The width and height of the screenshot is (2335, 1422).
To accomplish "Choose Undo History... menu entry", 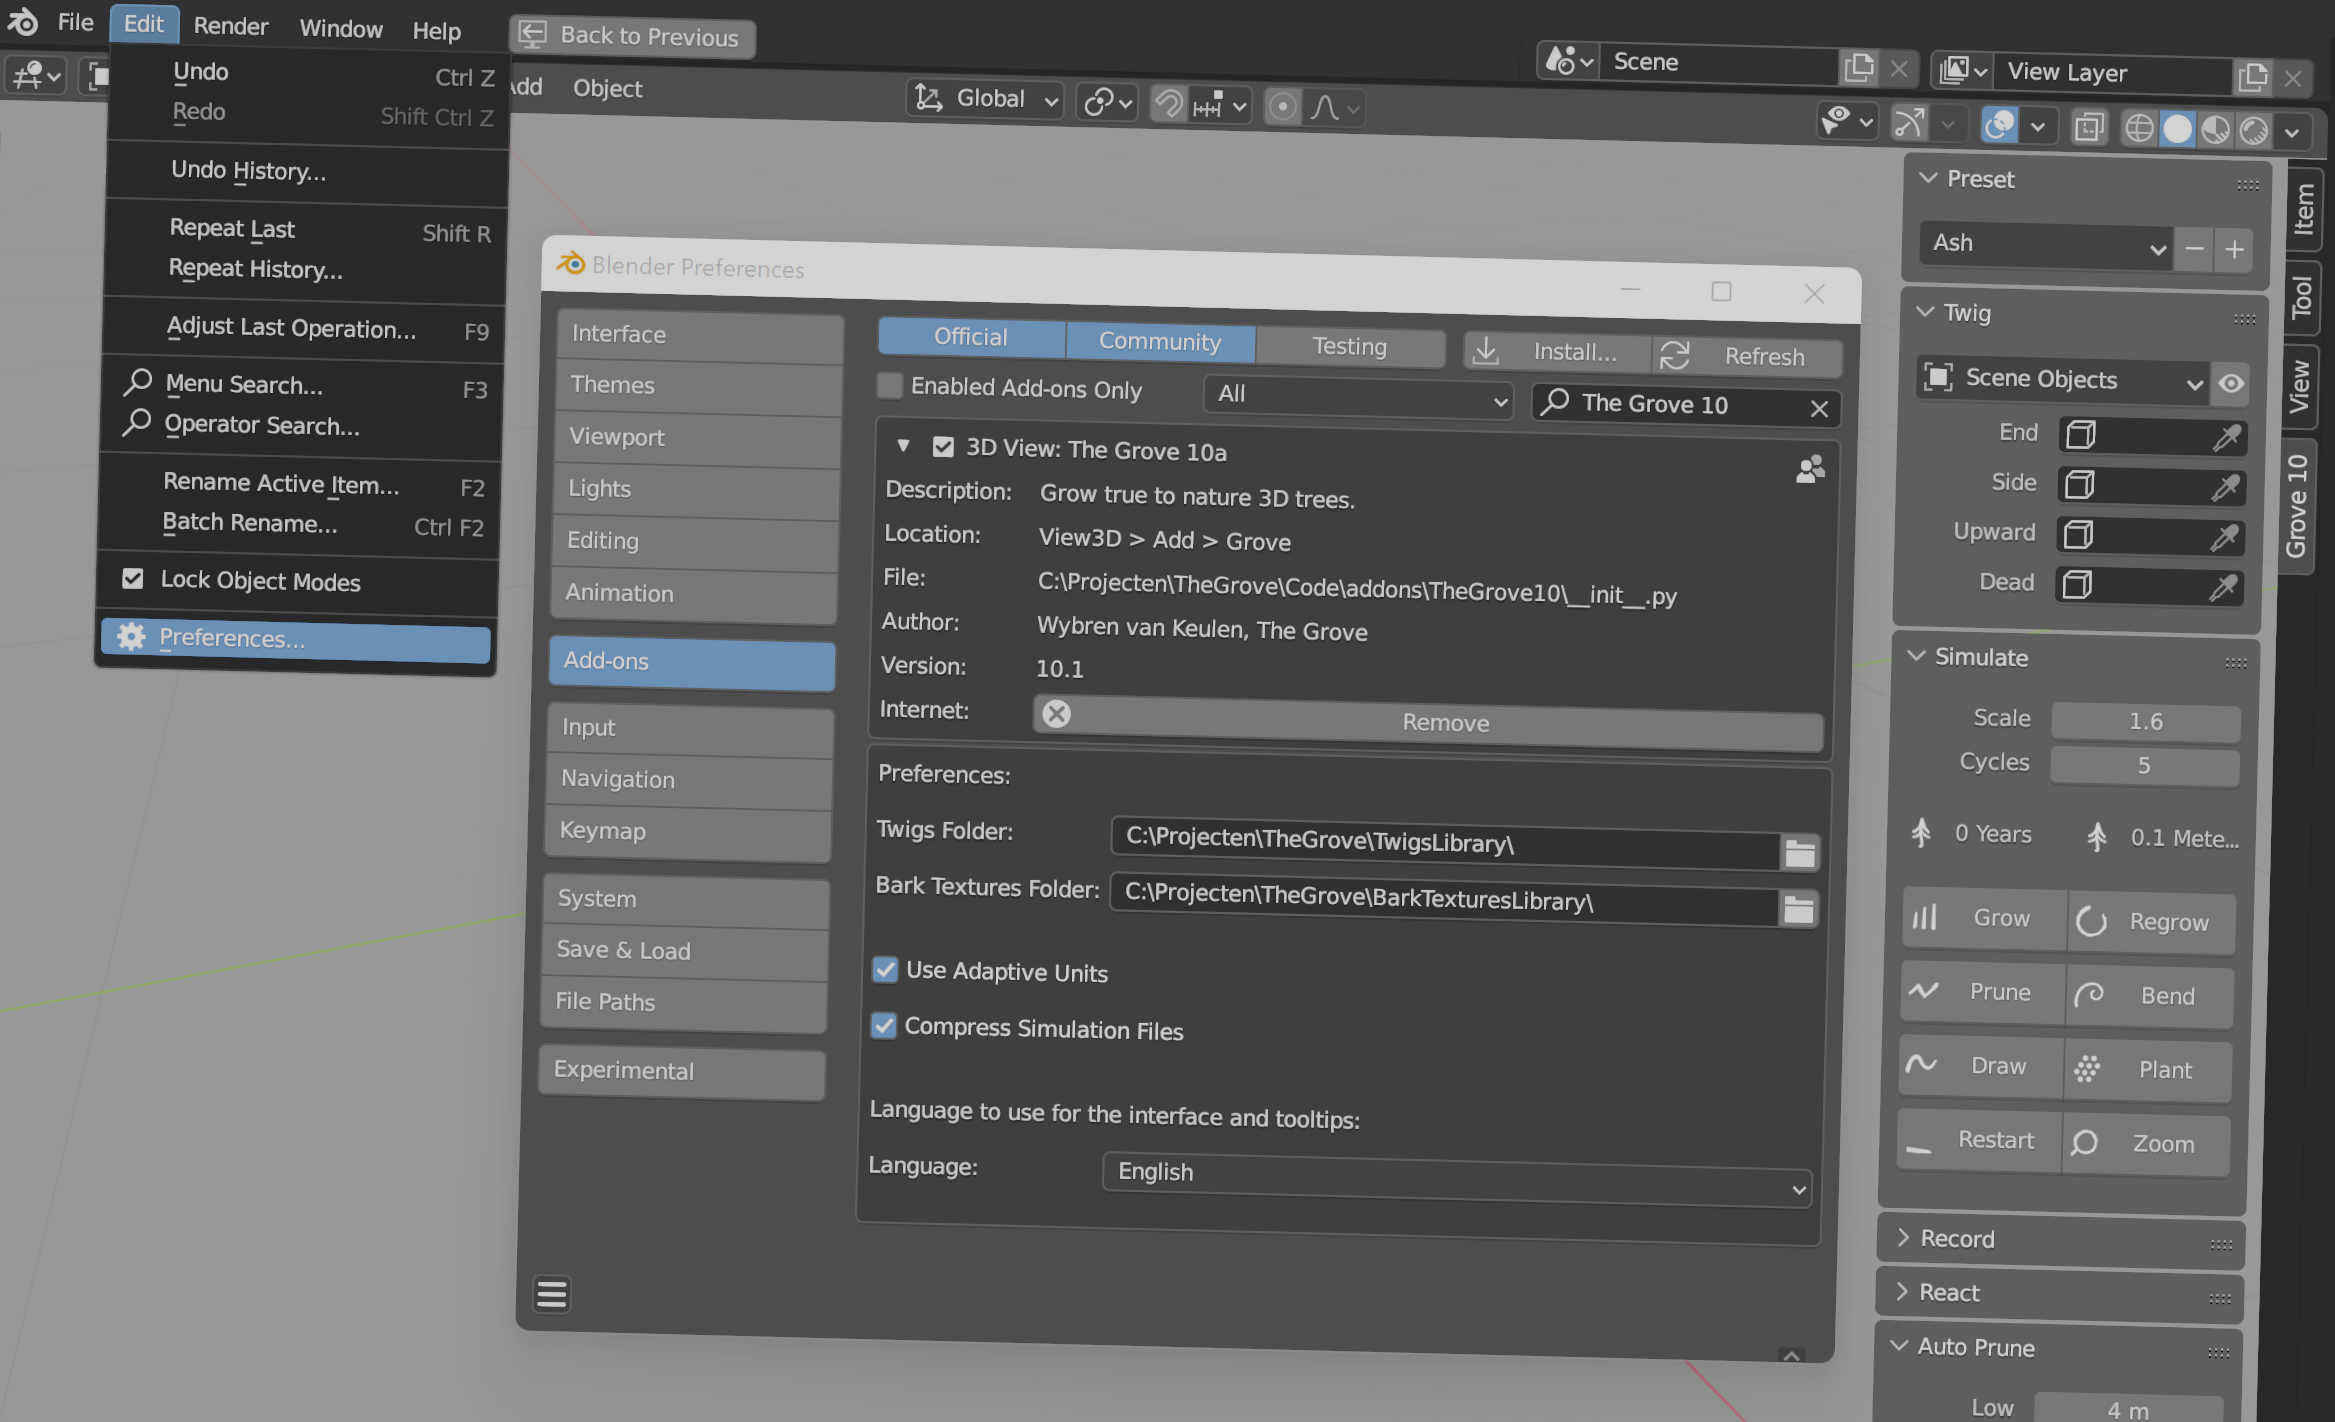I will (x=248, y=171).
